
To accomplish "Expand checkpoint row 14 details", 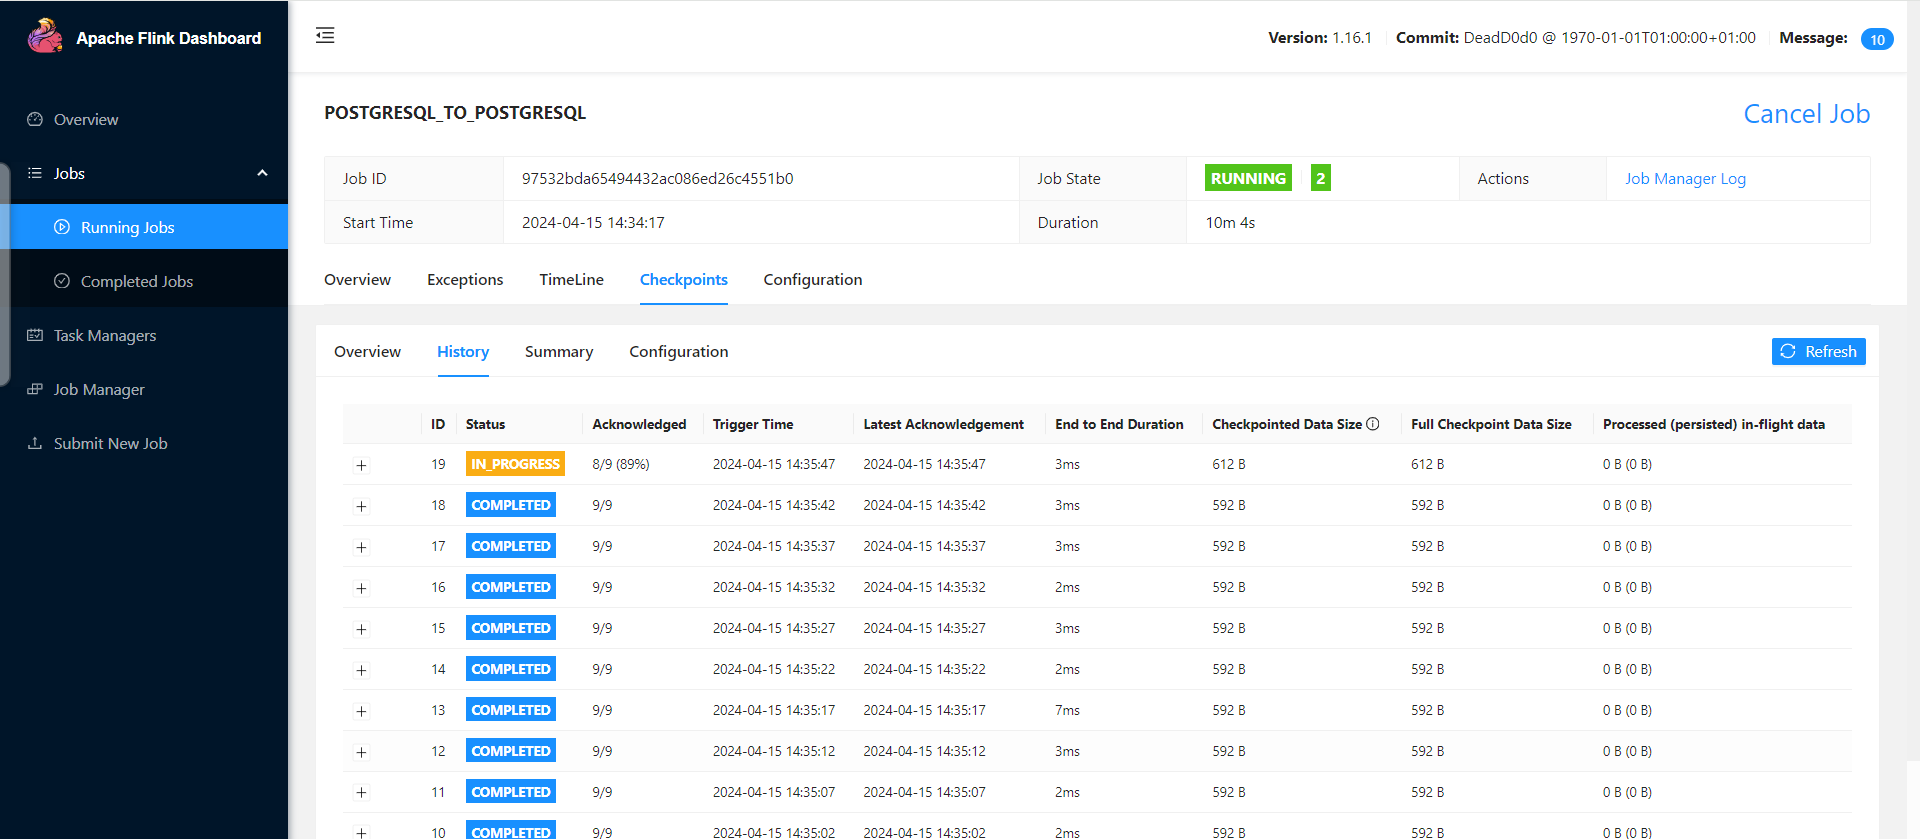I will 361,670.
